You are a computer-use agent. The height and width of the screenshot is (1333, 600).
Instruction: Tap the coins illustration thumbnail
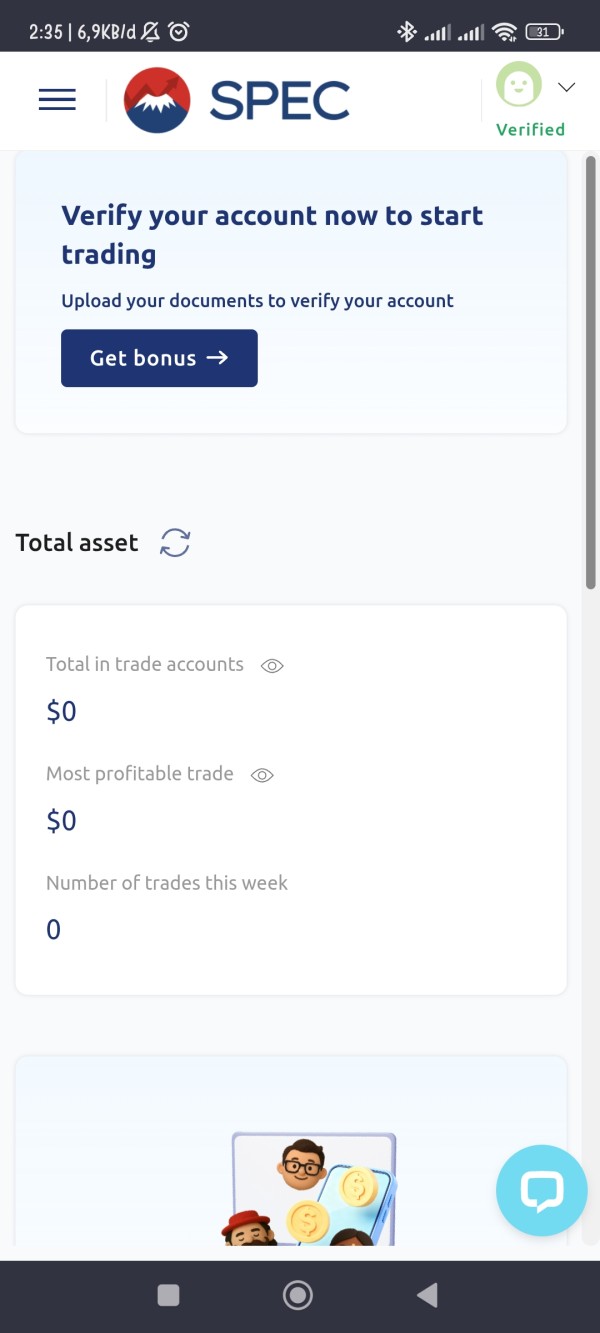coord(312,1190)
